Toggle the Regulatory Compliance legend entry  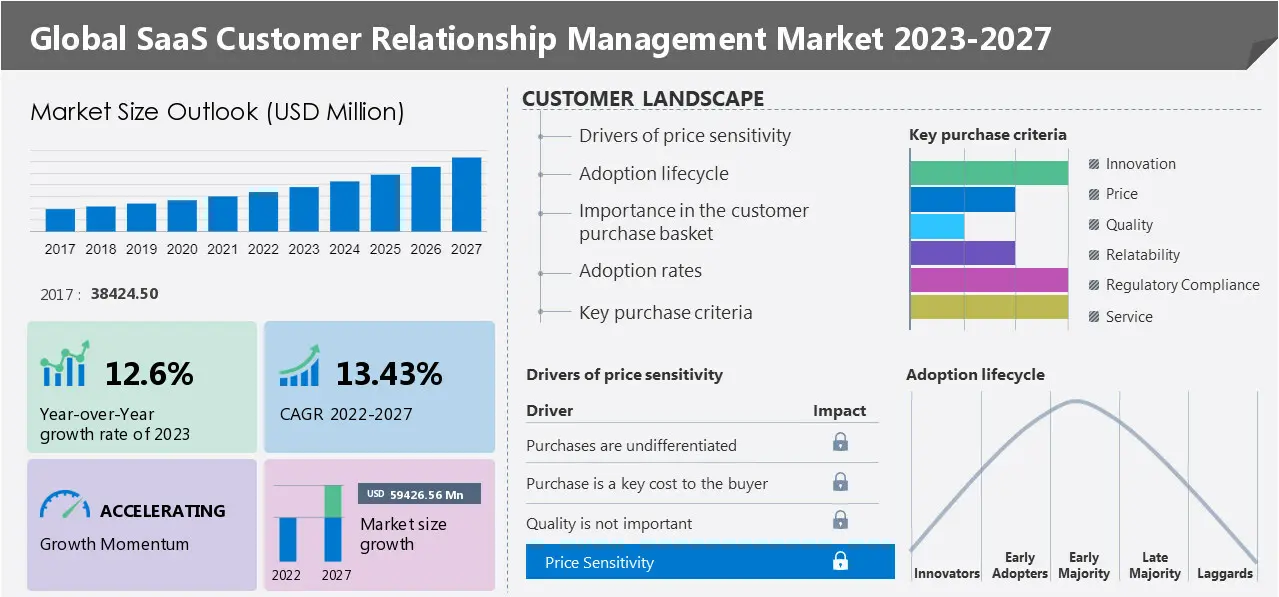click(x=1092, y=285)
